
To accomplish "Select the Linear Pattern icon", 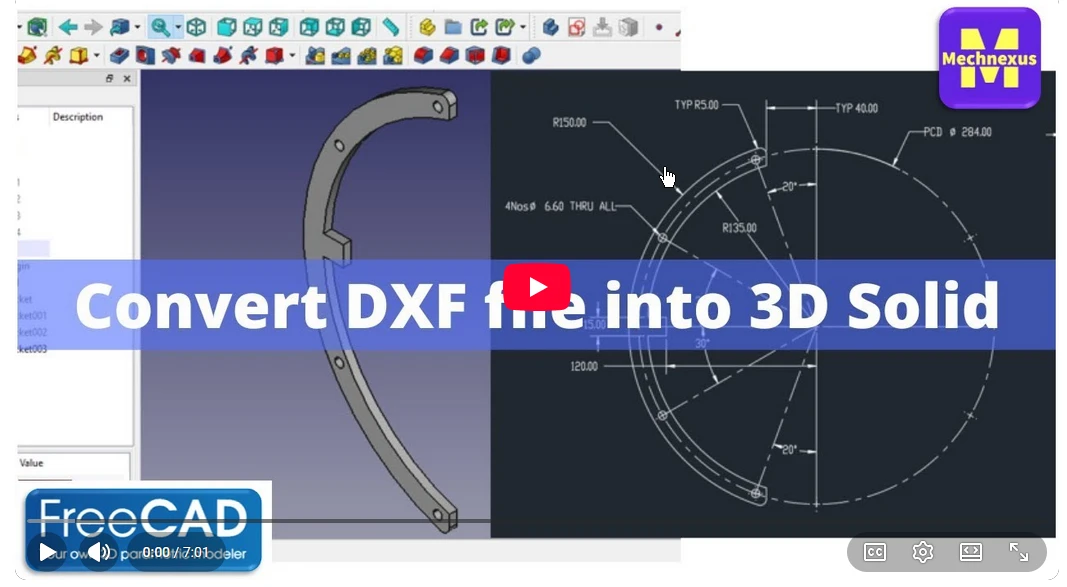I will [341, 55].
